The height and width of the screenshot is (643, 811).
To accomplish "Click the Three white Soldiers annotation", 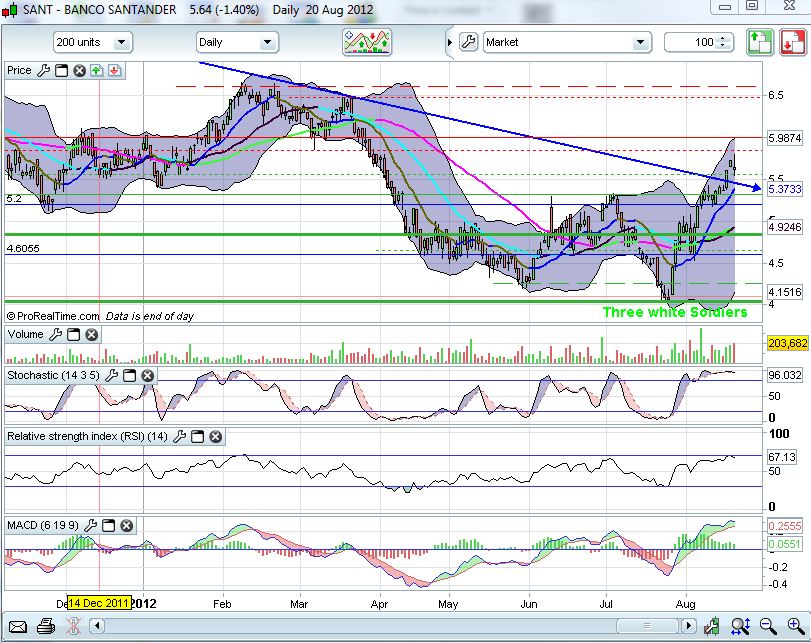I will click(675, 312).
